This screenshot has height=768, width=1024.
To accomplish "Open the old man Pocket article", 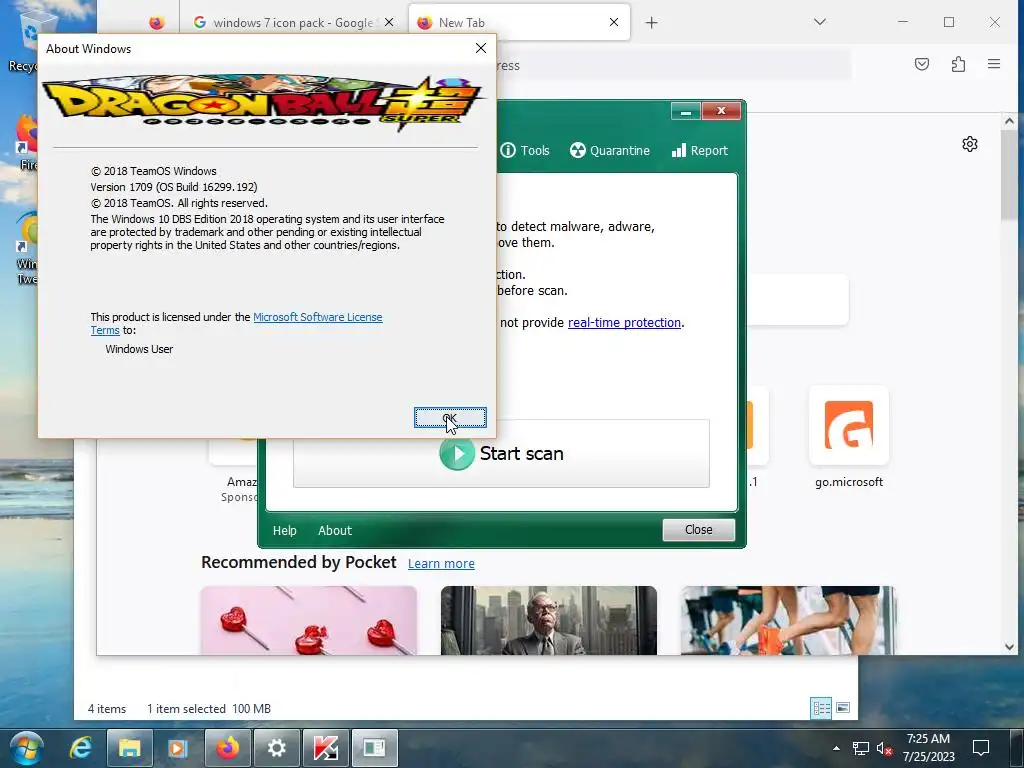I will pyautogui.click(x=549, y=620).
